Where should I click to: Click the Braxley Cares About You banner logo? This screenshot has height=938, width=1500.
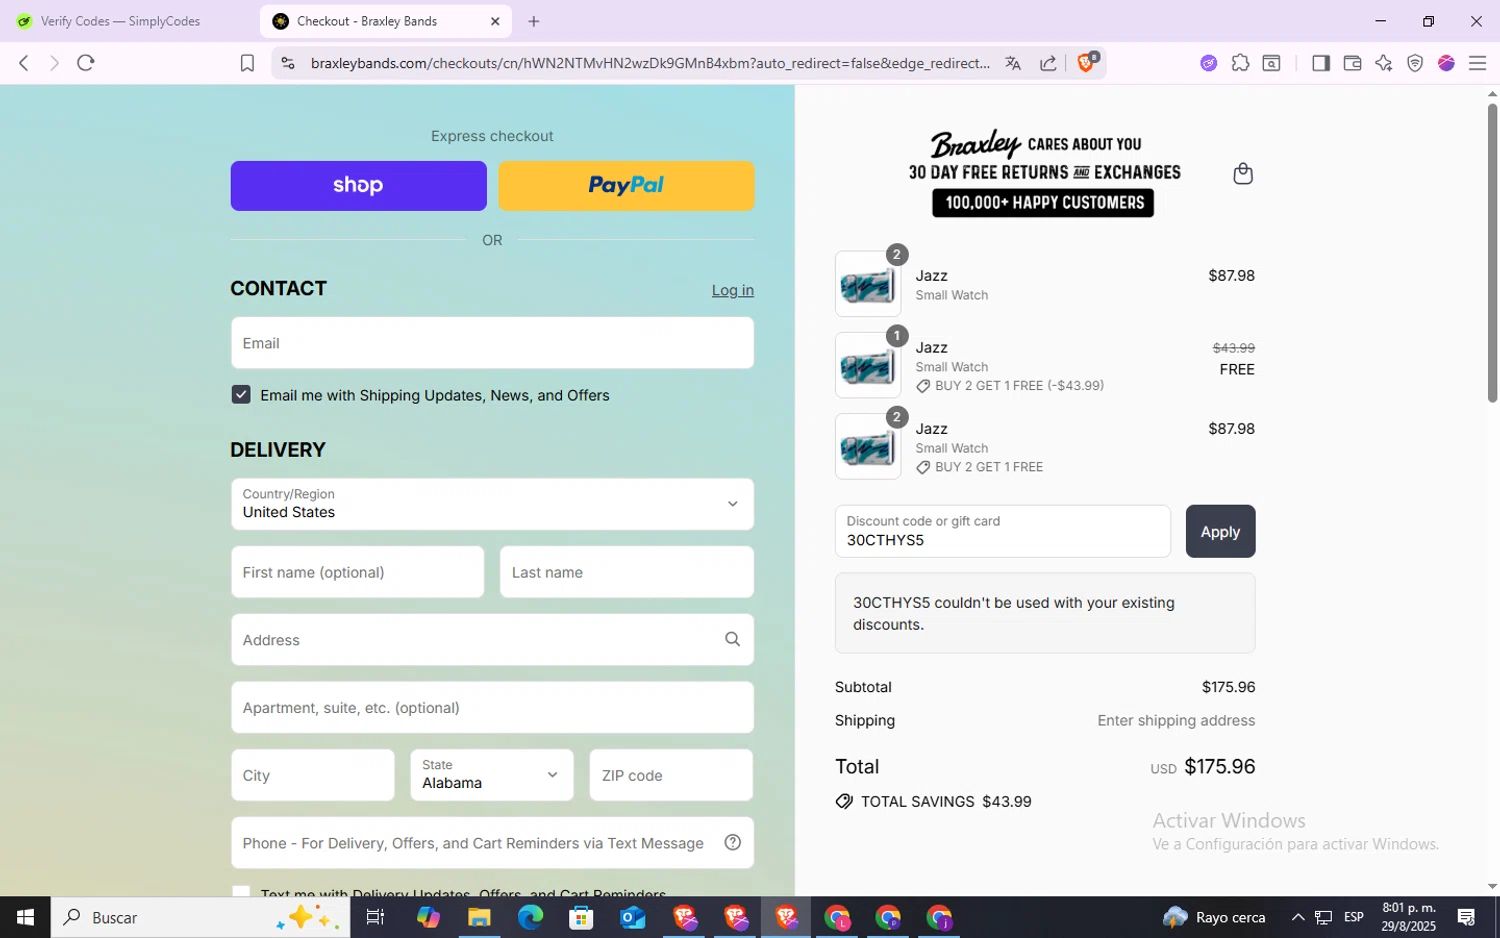pyautogui.click(x=1044, y=172)
